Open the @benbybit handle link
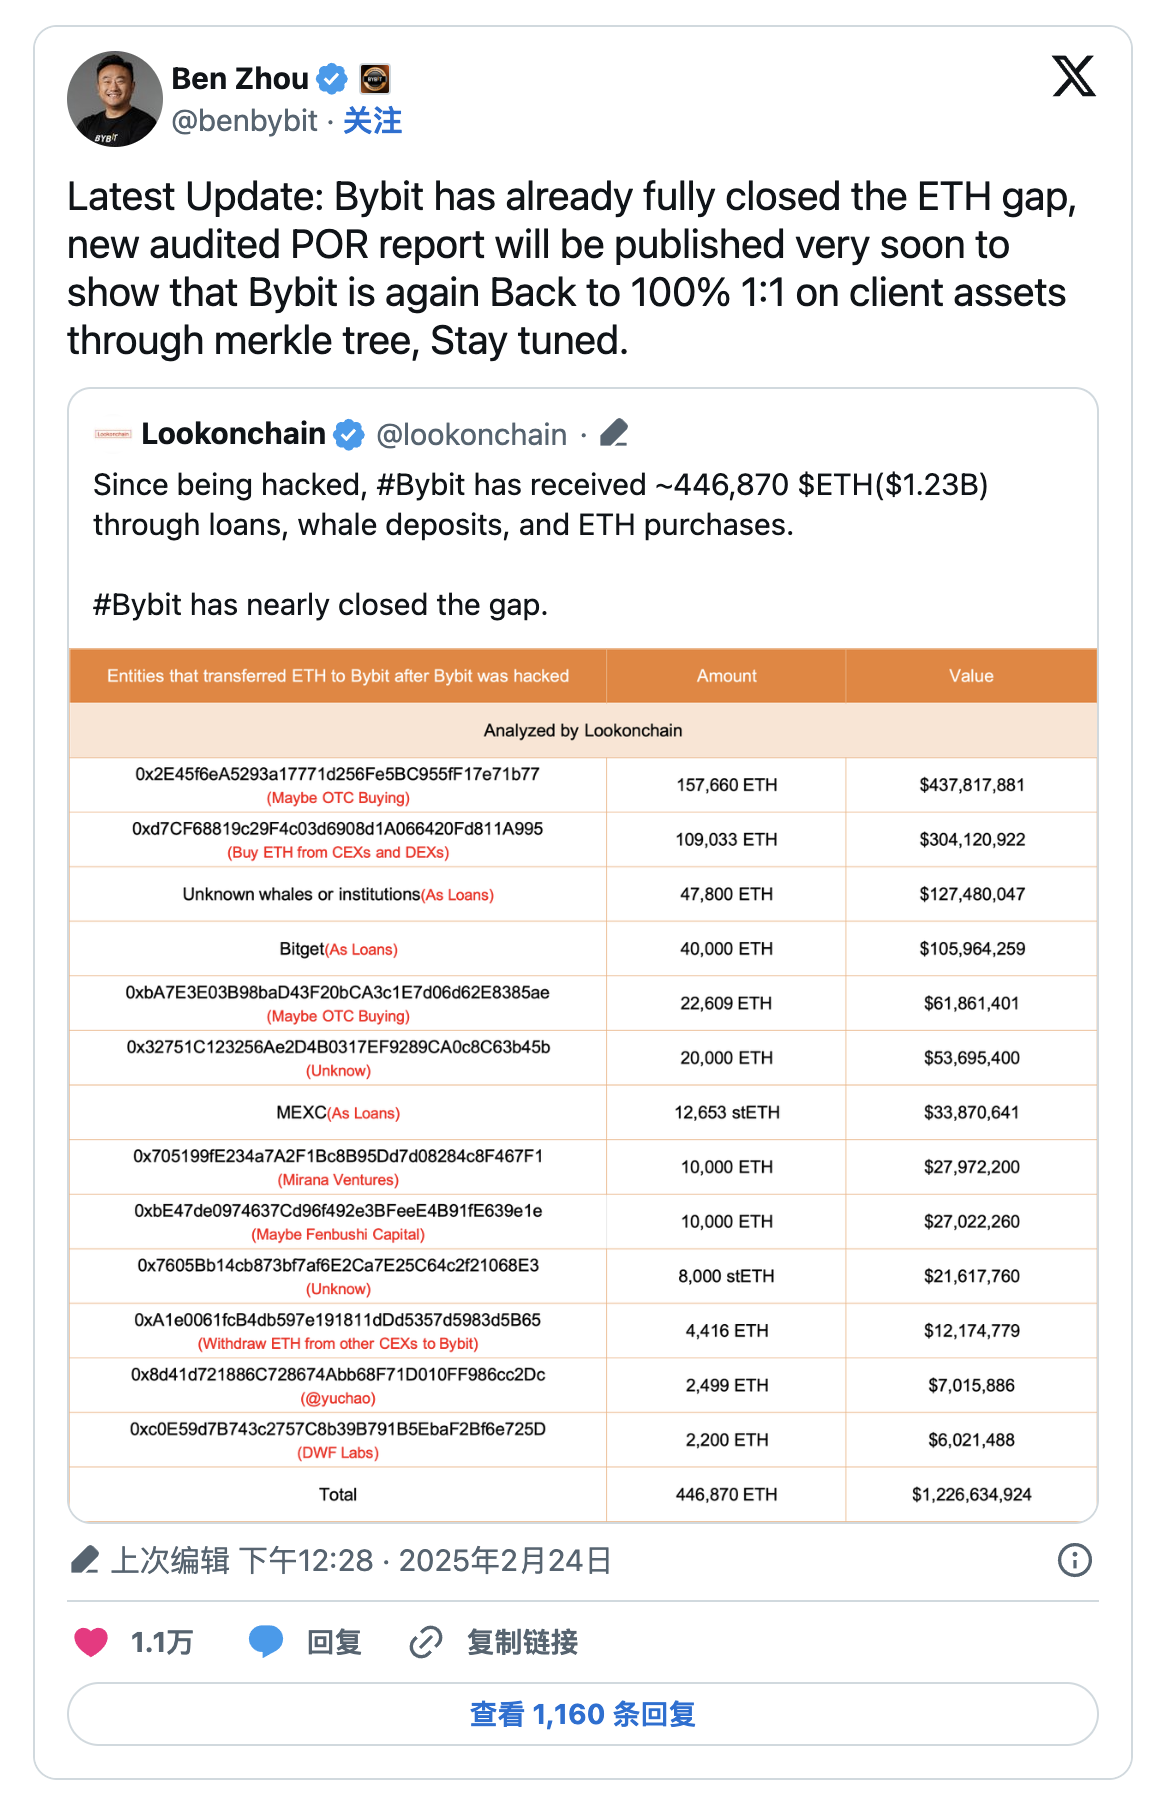The image size is (1156, 1806). pyautogui.click(x=245, y=121)
